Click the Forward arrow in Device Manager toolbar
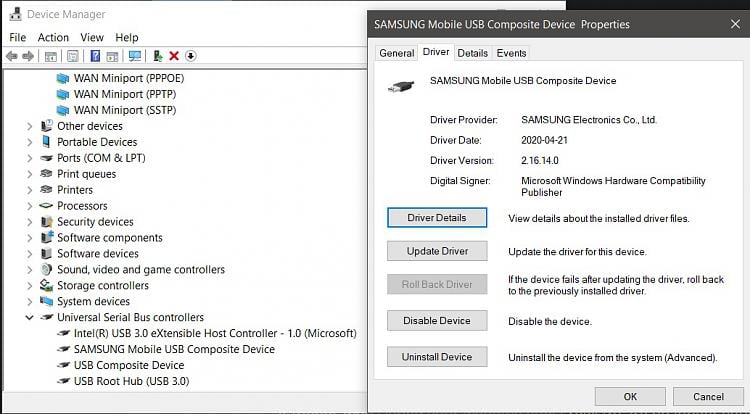Image resolution: width=750 pixels, height=414 pixels. point(28,56)
